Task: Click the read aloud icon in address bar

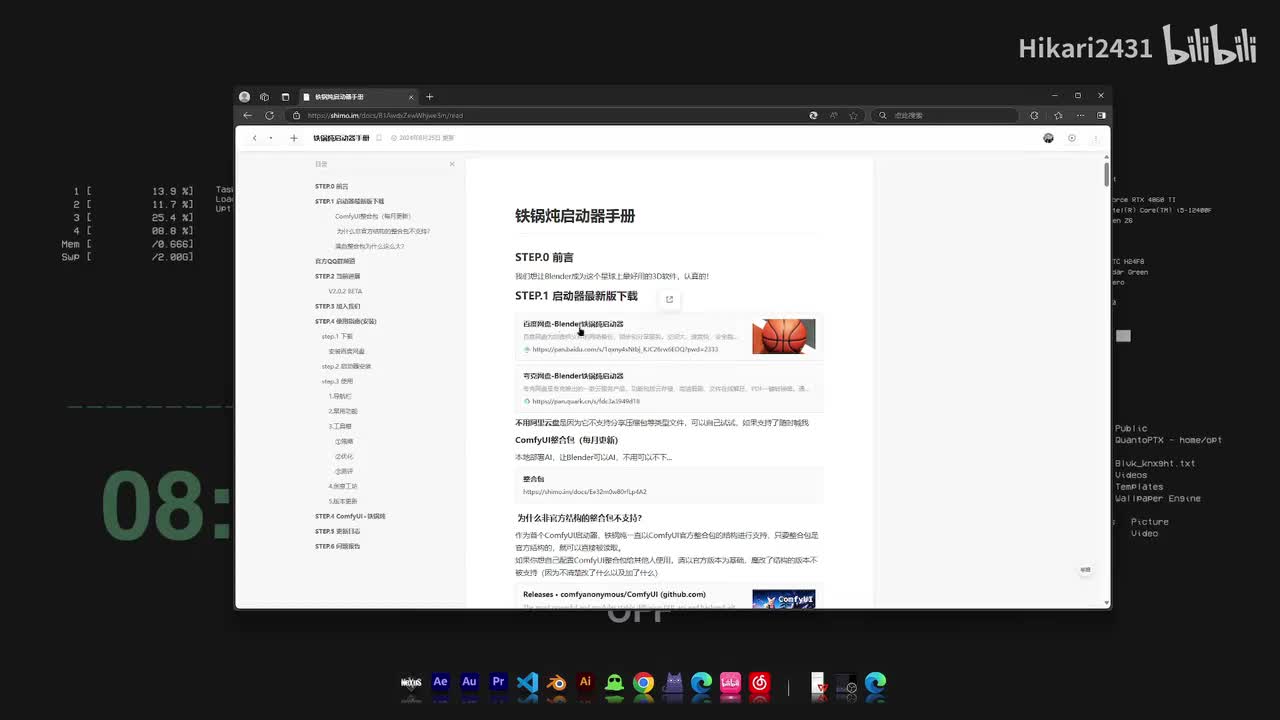Action: (x=833, y=115)
